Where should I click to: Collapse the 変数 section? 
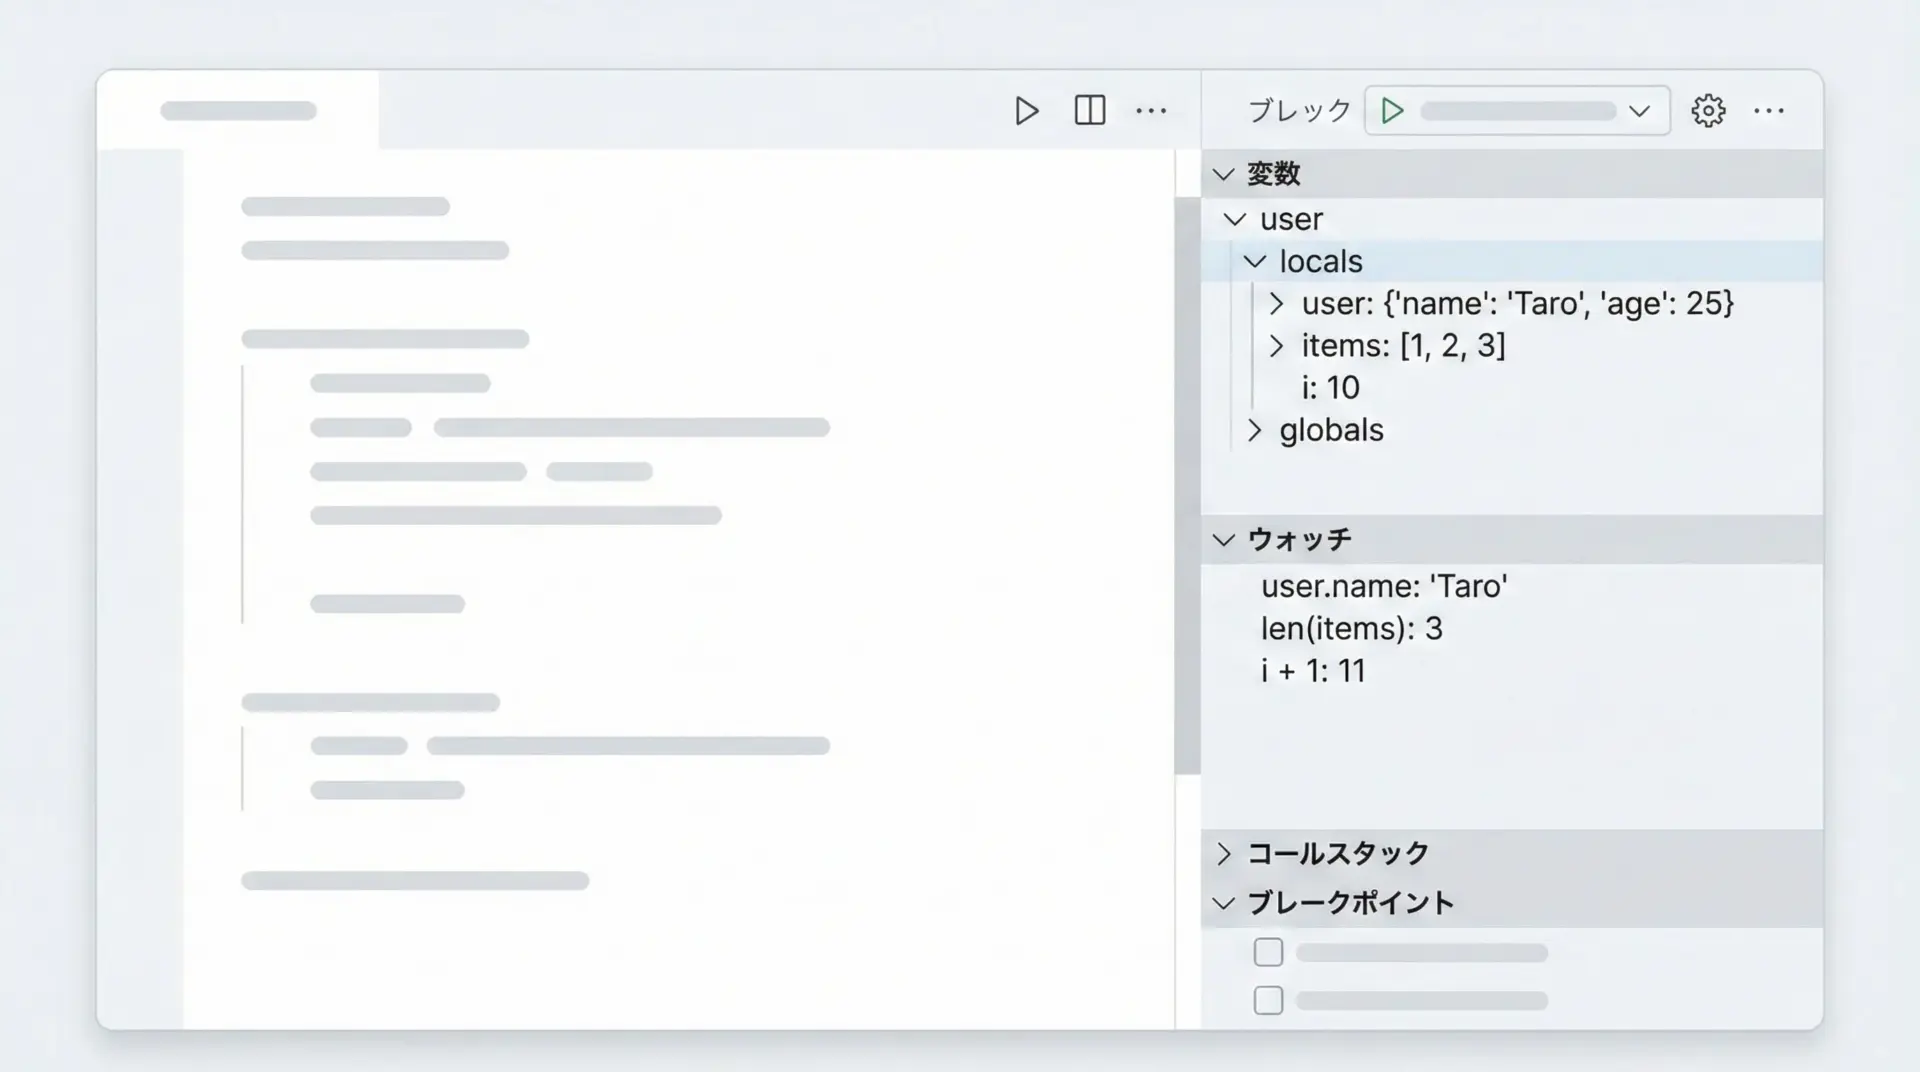(x=1223, y=174)
